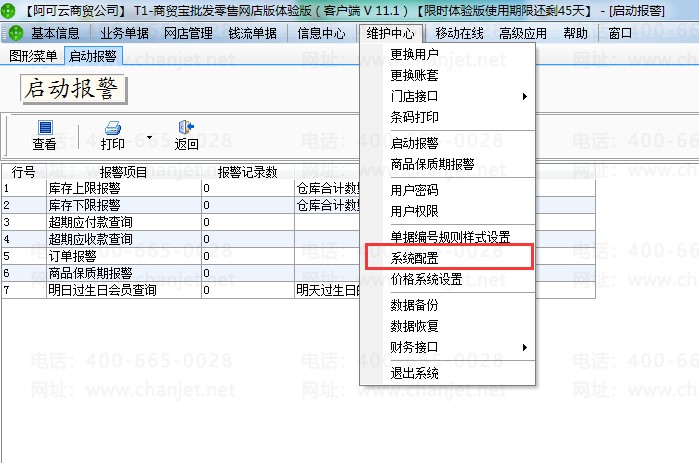
Task: Click row number 1 cell
Action: tap(24, 188)
